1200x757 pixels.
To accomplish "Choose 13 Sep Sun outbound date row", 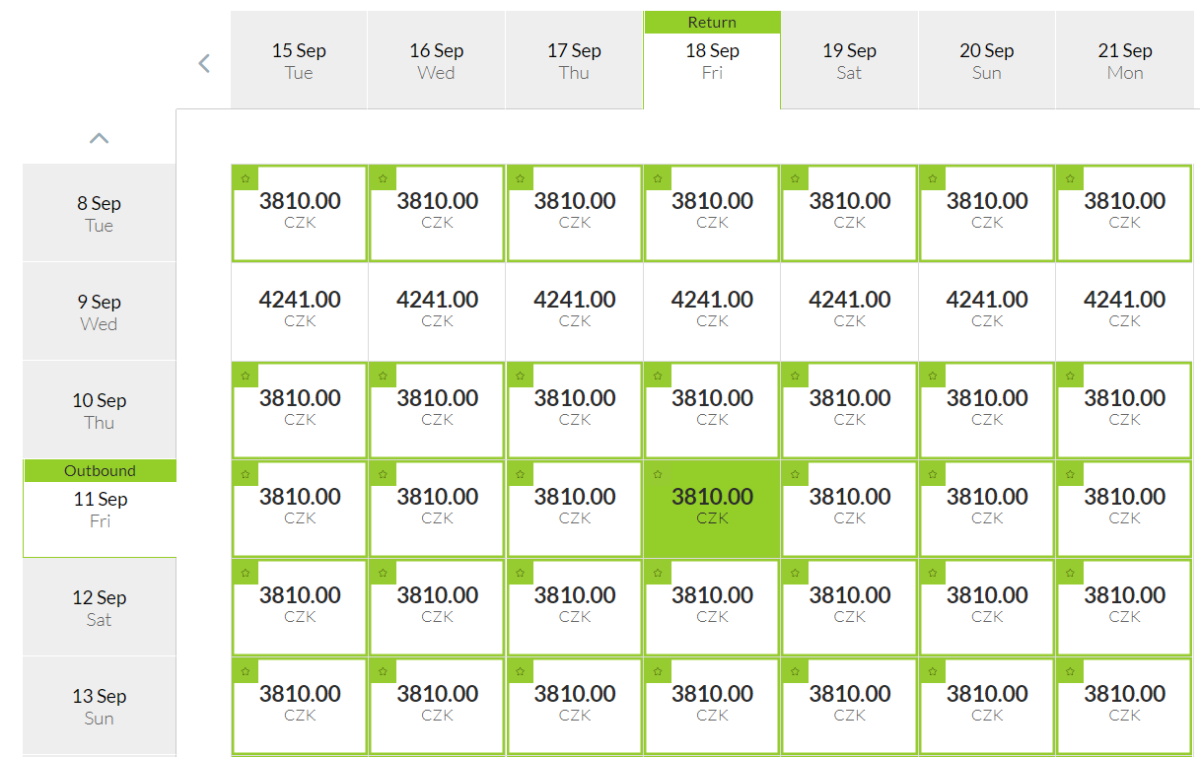I will (x=99, y=706).
